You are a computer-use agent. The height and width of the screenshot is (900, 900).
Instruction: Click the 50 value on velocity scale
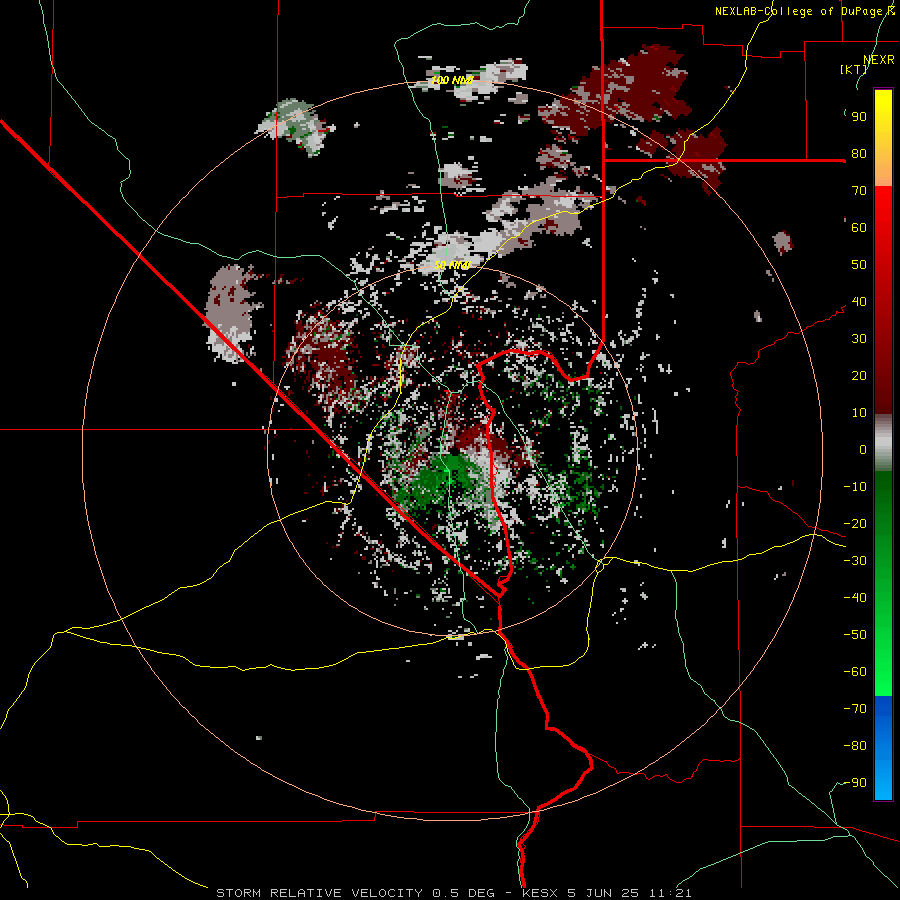point(859,265)
